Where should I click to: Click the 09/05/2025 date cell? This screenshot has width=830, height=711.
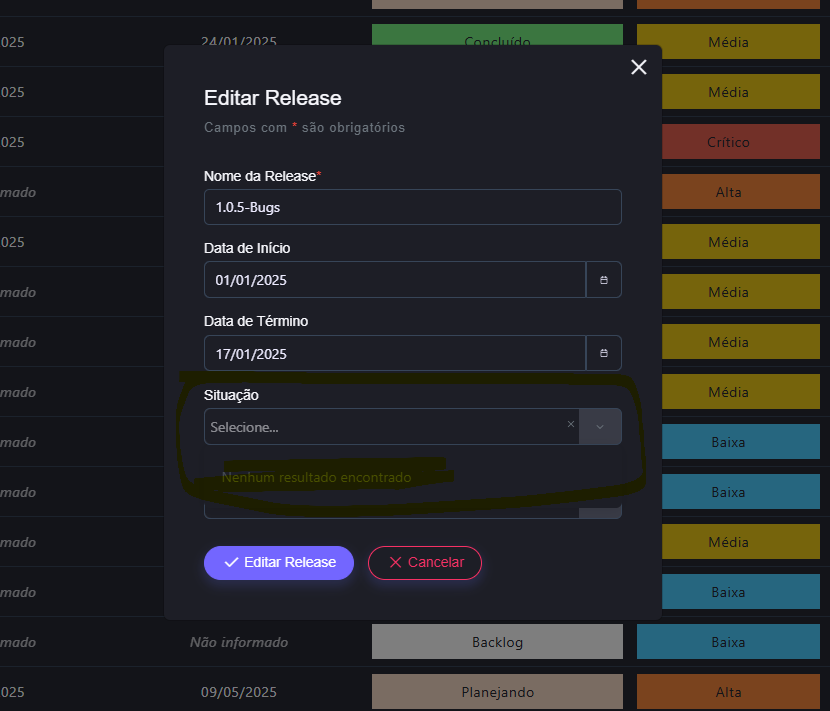(x=238, y=692)
